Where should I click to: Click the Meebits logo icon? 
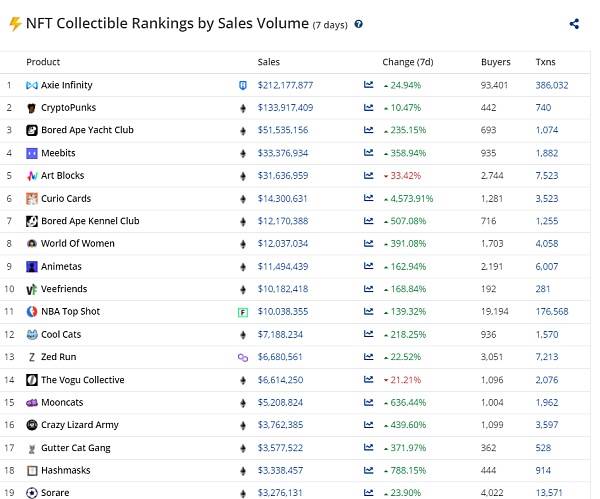(32, 153)
